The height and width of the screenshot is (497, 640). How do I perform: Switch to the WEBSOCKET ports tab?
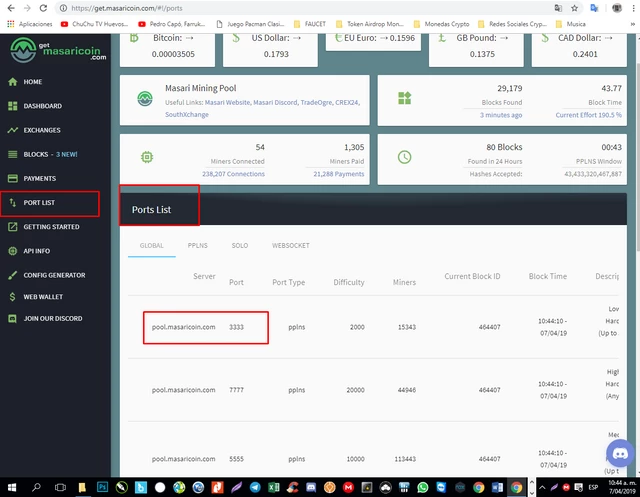coord(291,245)
